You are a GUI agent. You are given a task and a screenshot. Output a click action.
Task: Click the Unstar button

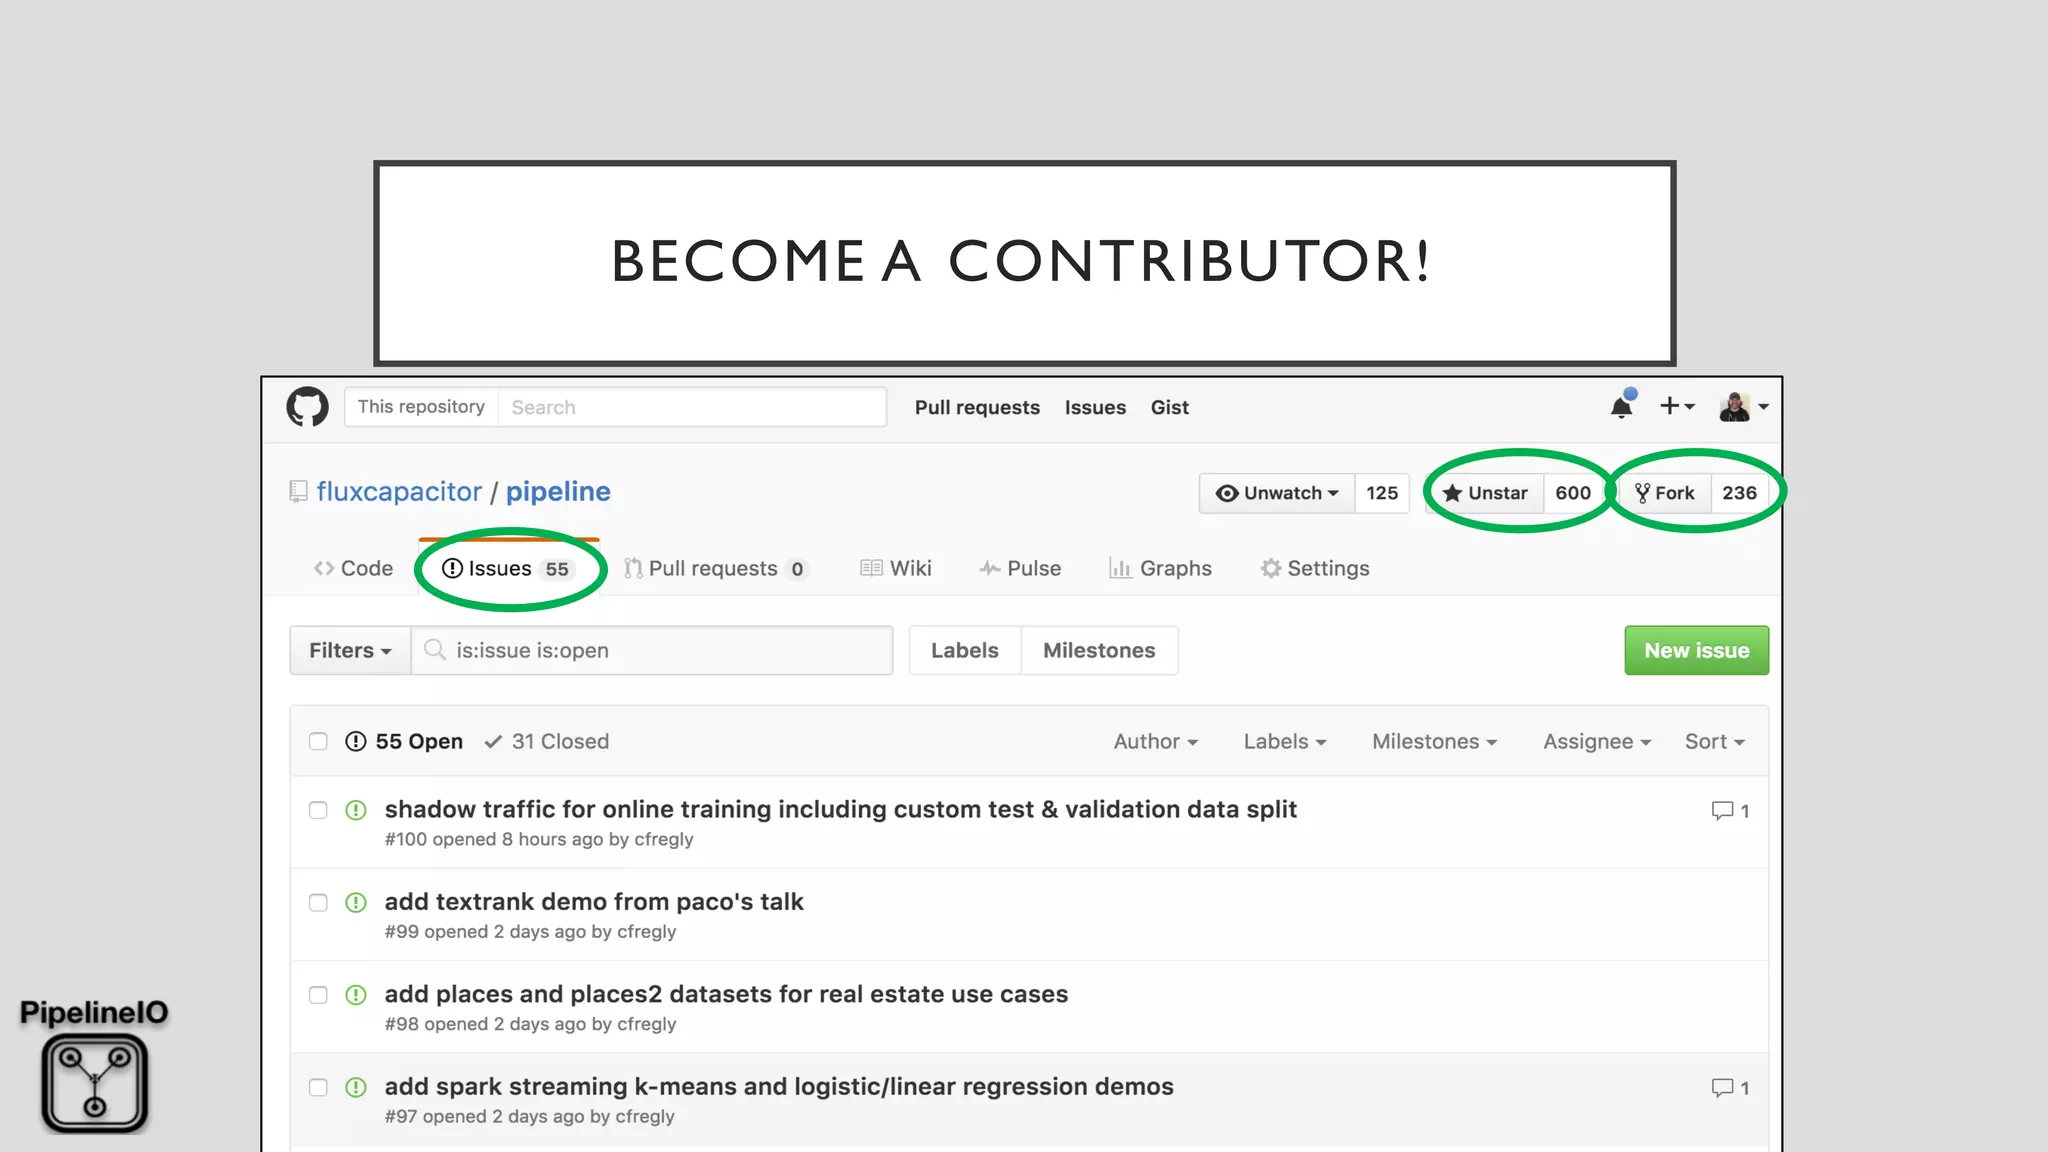click(x=1486, y=493)
